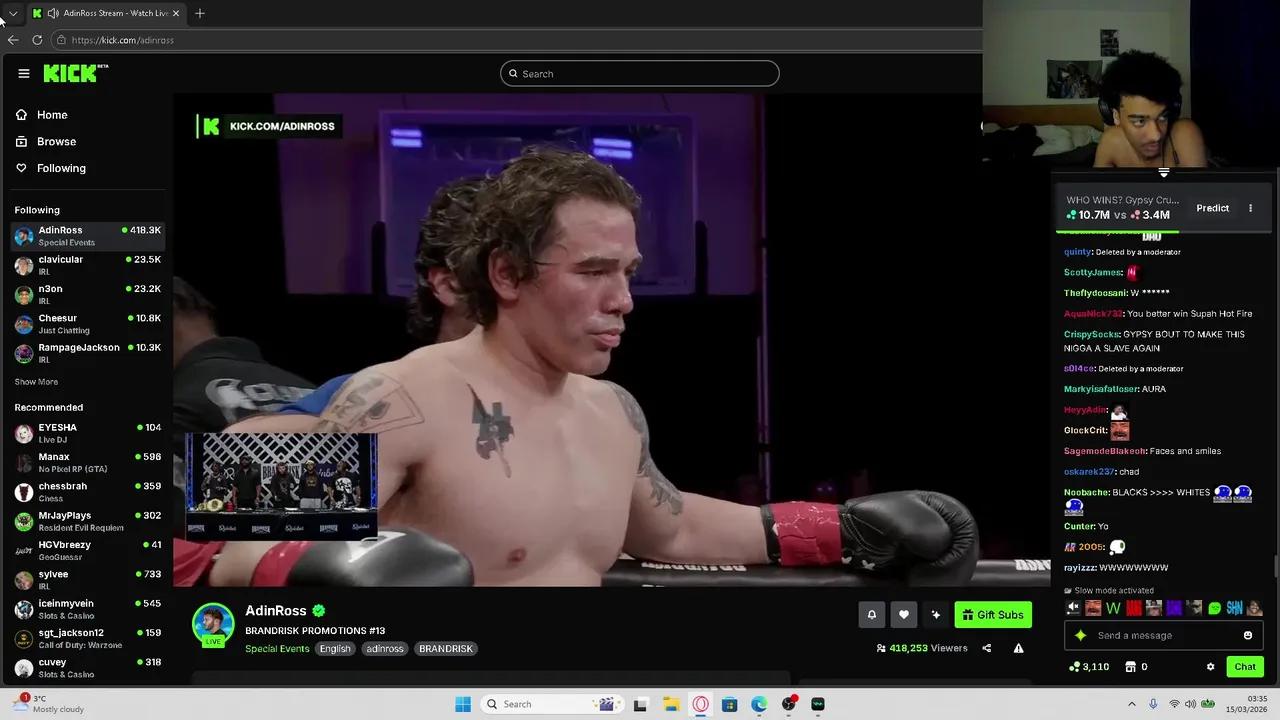Mute audio from the AdinRoss tab speaker icon
The height and width of the screenshot is (720, 1280).
point(52,13)
